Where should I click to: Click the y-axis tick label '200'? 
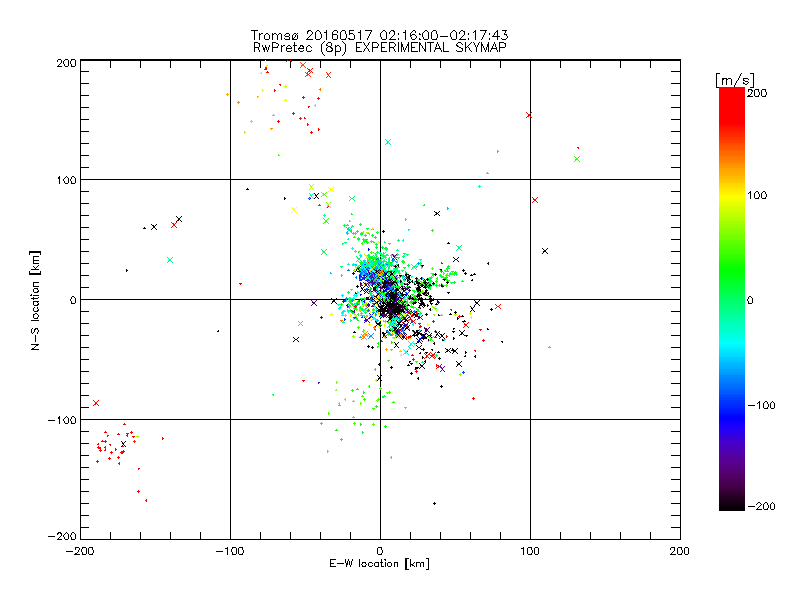67,64
